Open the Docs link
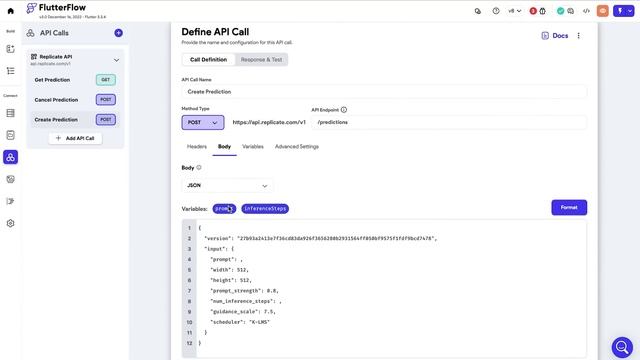Screen dimensions: 640x360 tap(555, 36)
